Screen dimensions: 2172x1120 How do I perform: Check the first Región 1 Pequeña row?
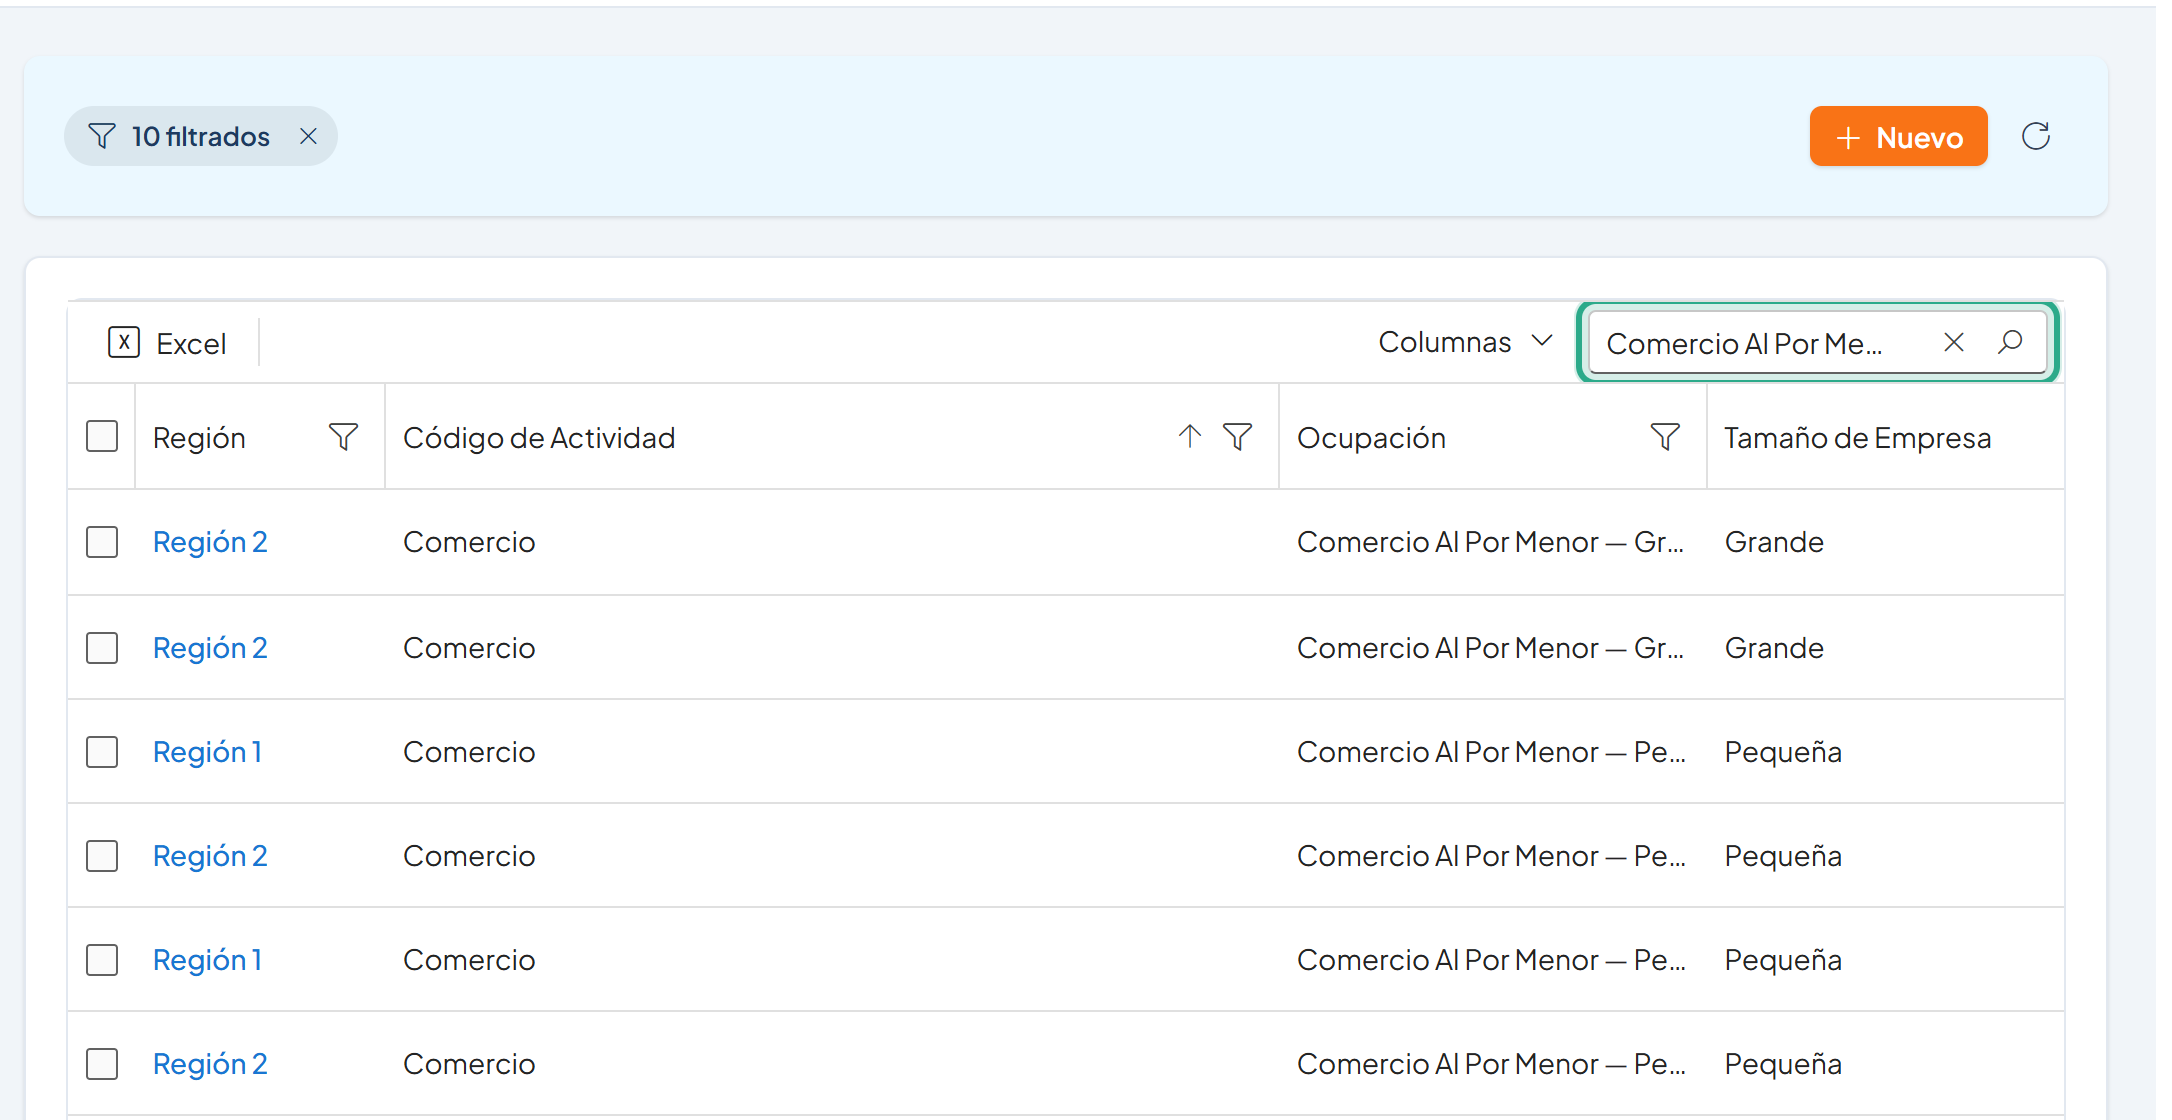point(102,752)
